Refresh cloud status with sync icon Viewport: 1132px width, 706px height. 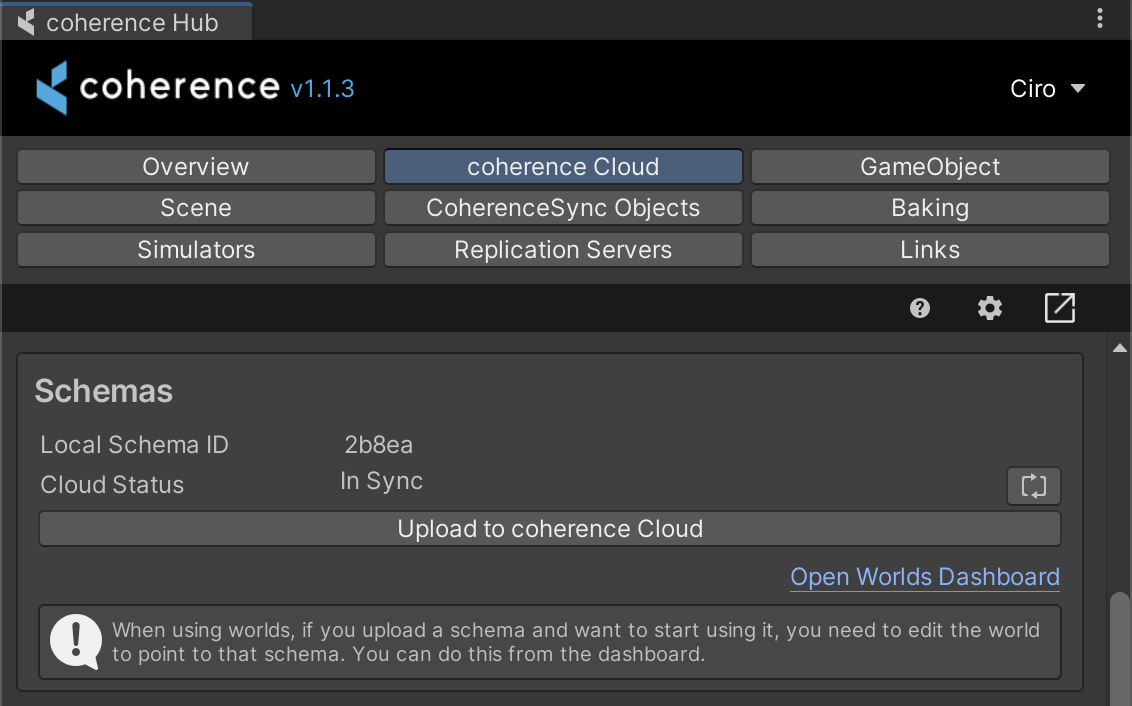1033,487
